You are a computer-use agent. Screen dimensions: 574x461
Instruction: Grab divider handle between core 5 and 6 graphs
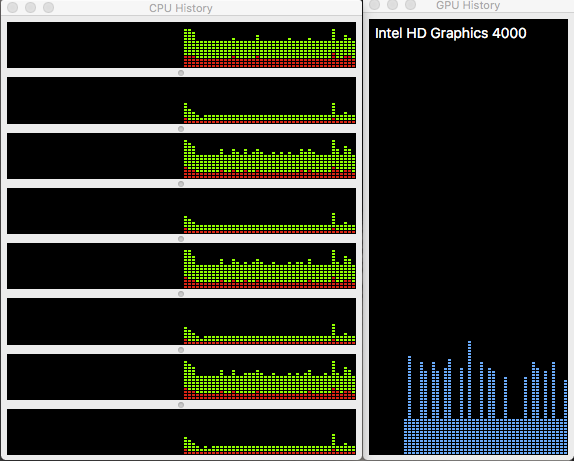(181, 294)
